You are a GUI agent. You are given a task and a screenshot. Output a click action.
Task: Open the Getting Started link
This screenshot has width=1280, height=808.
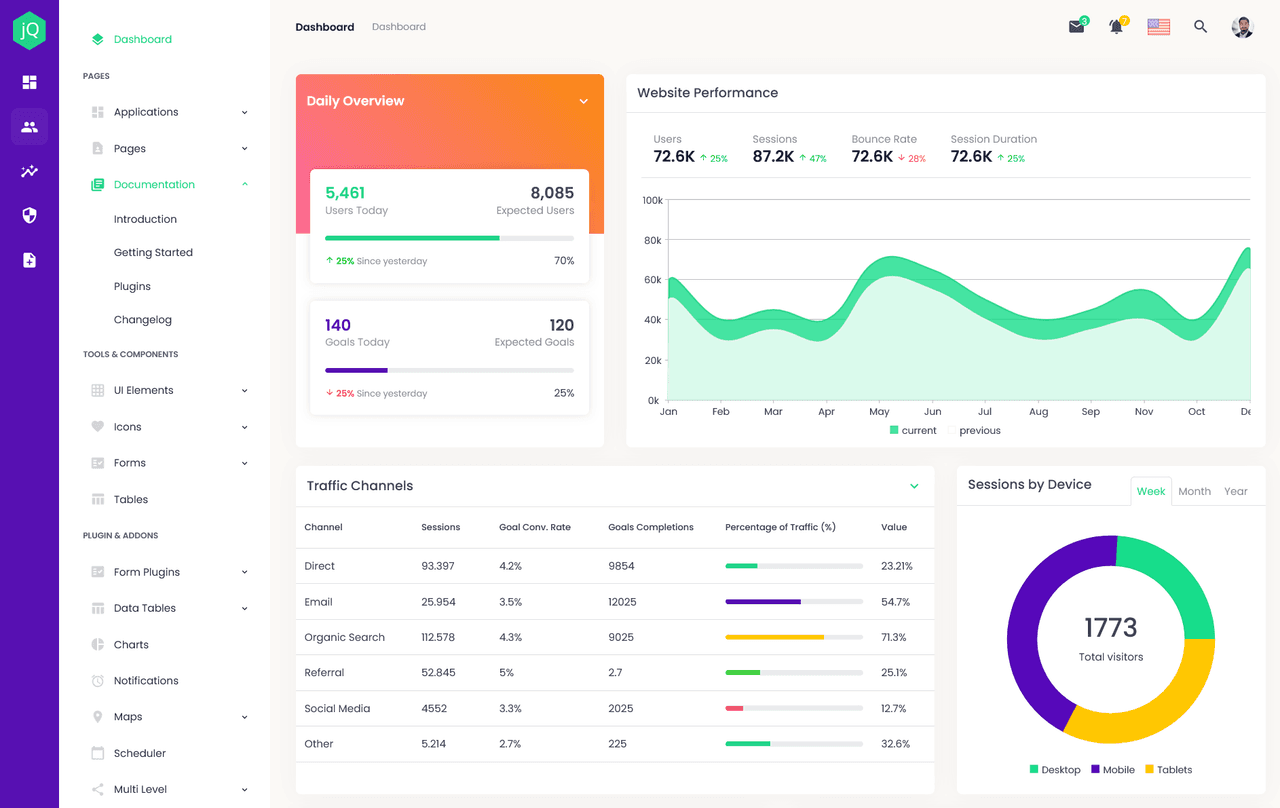153,253
